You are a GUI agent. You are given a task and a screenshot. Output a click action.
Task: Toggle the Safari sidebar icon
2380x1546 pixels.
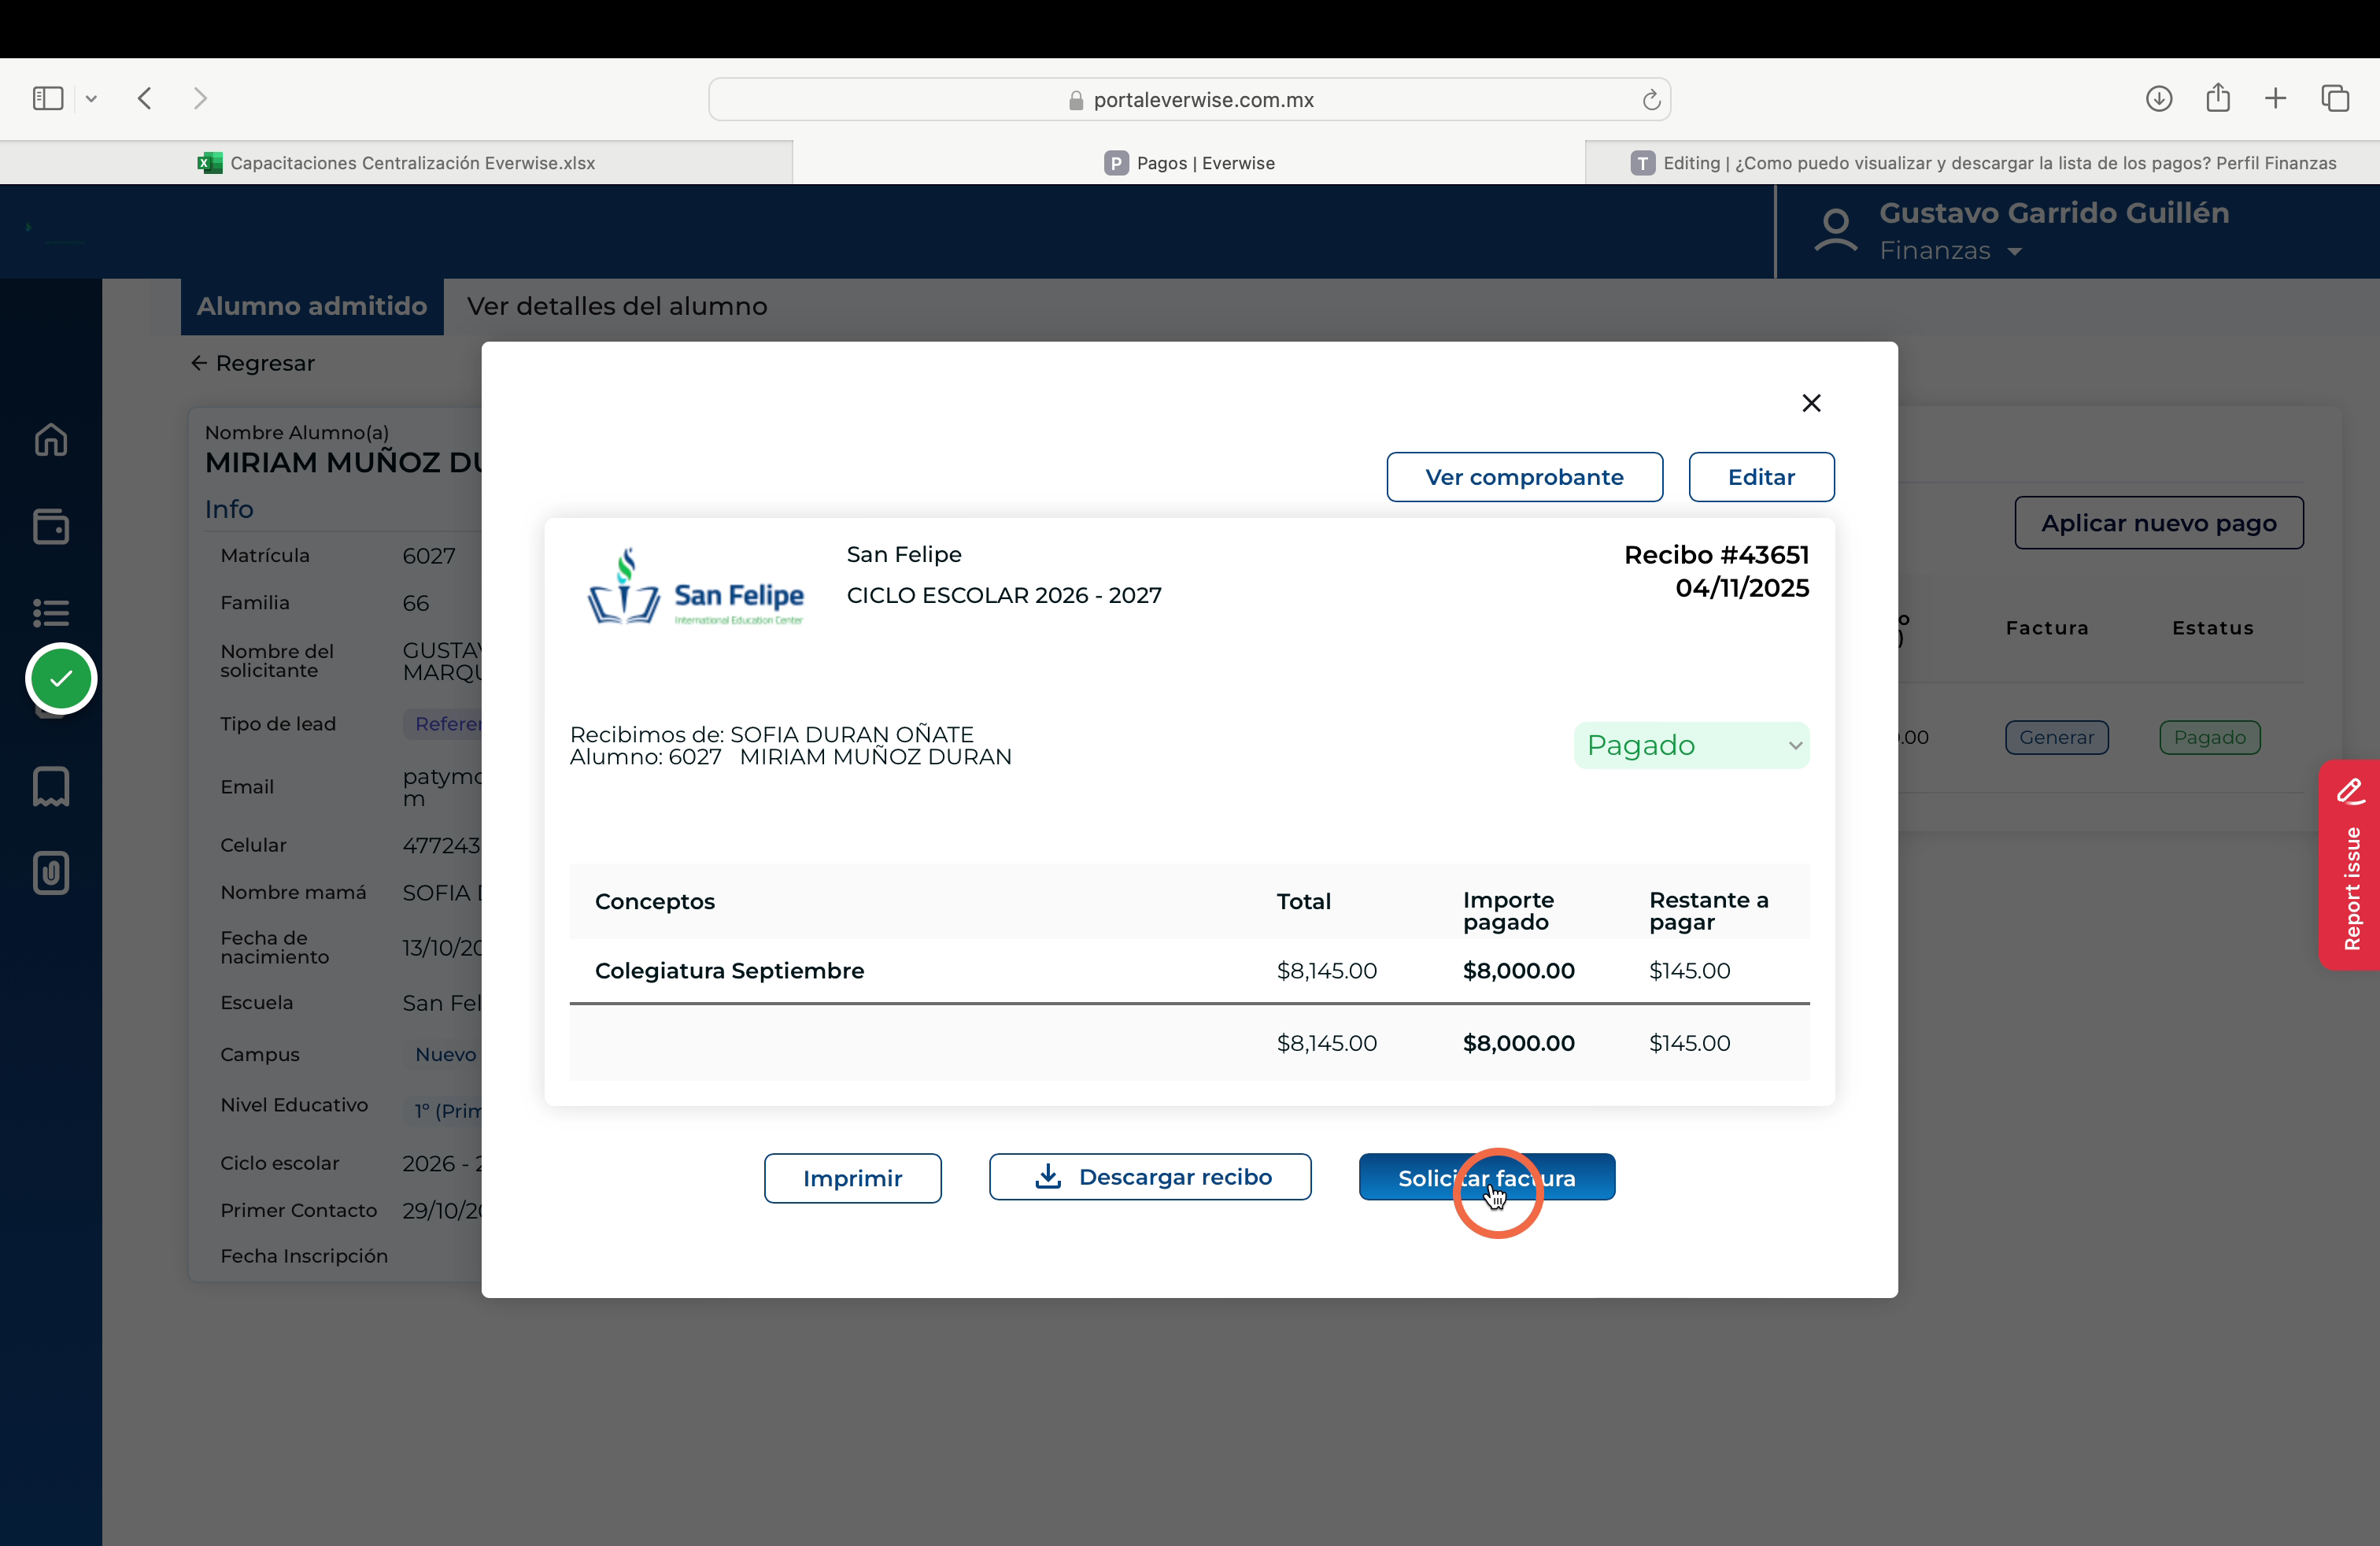pyautogui.click(x=48, y=98)
